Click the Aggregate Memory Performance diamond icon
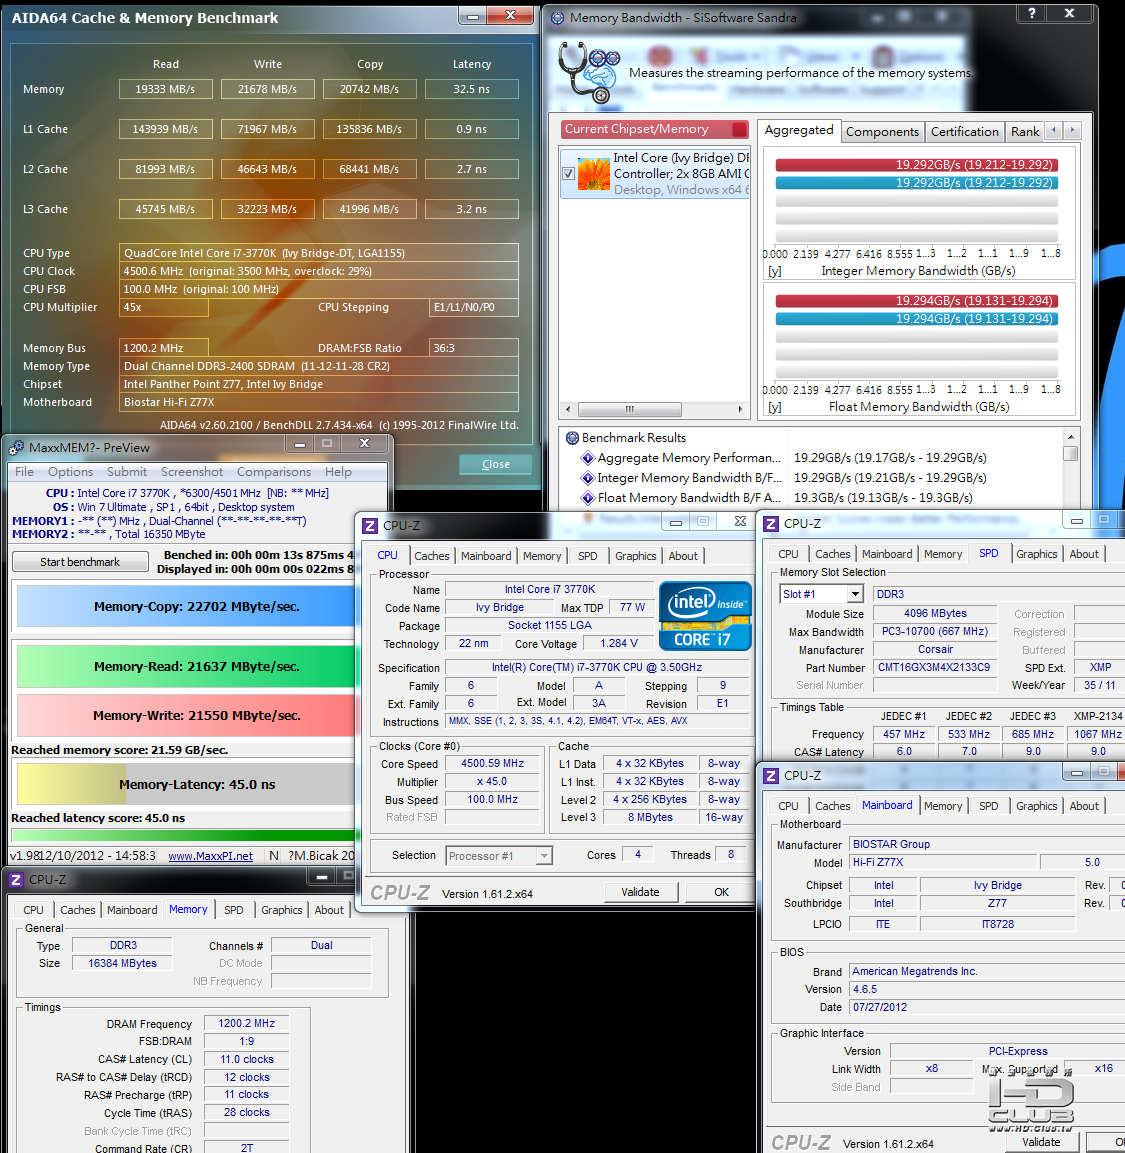Viewport: 1125px width, 1153px height. pos(588,458)
